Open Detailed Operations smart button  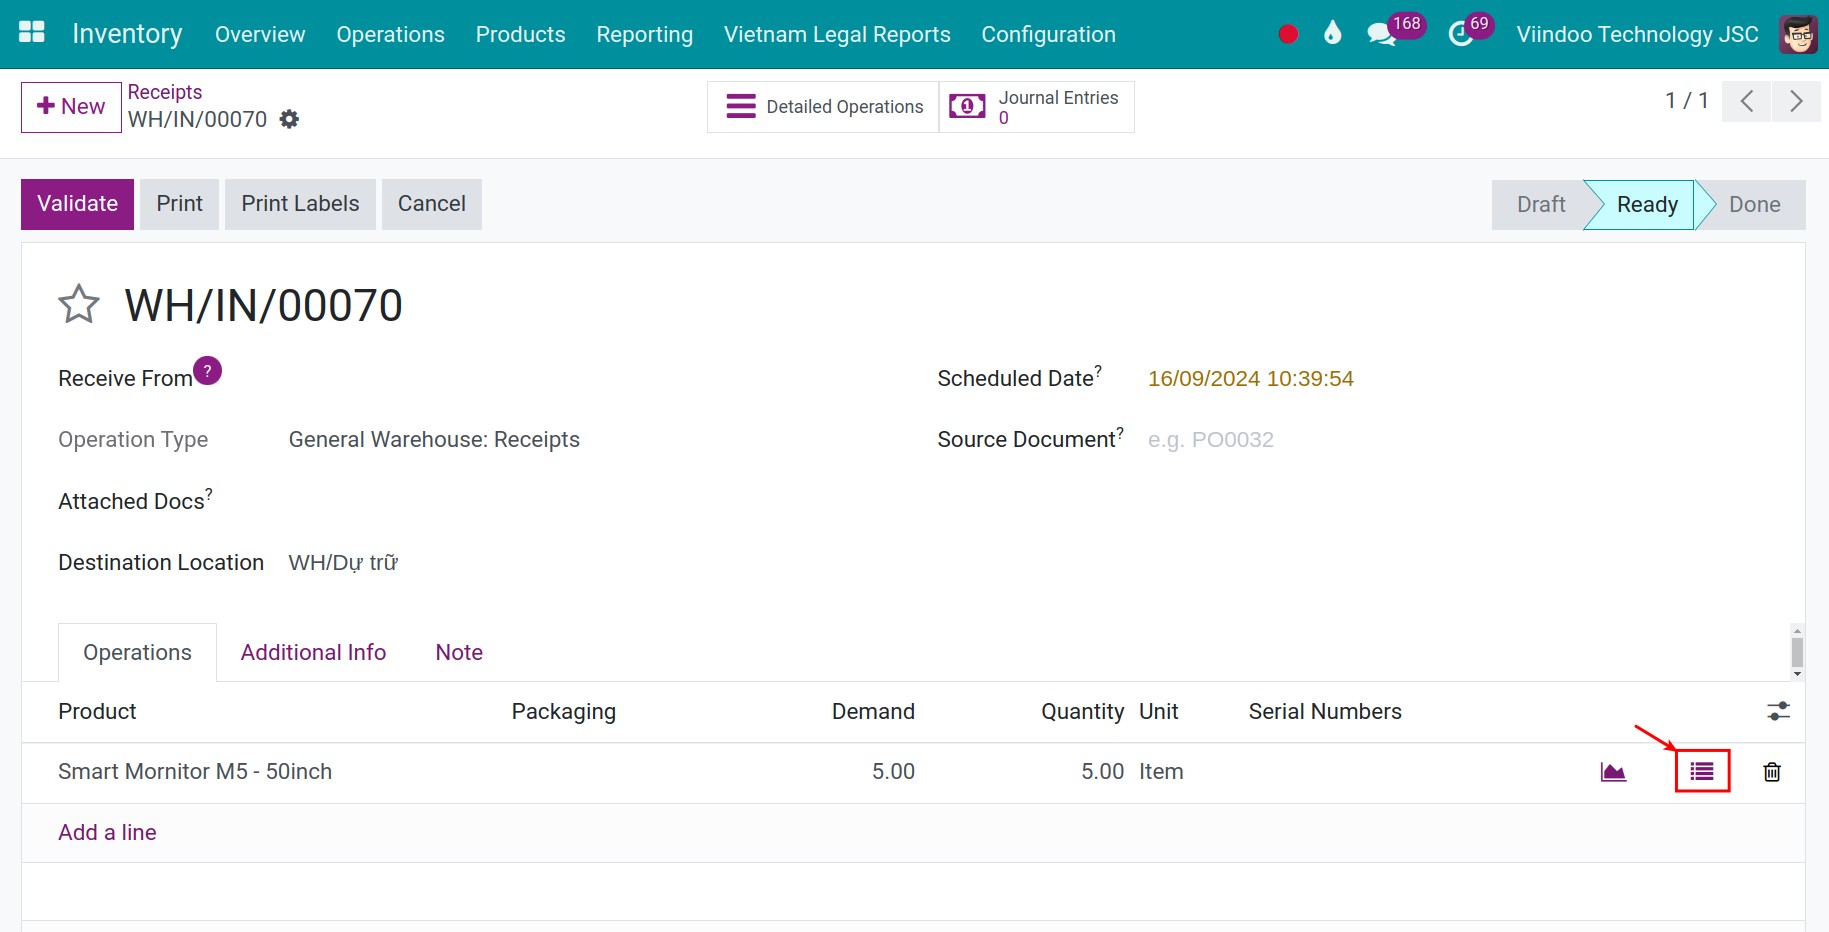click(823, 106)
